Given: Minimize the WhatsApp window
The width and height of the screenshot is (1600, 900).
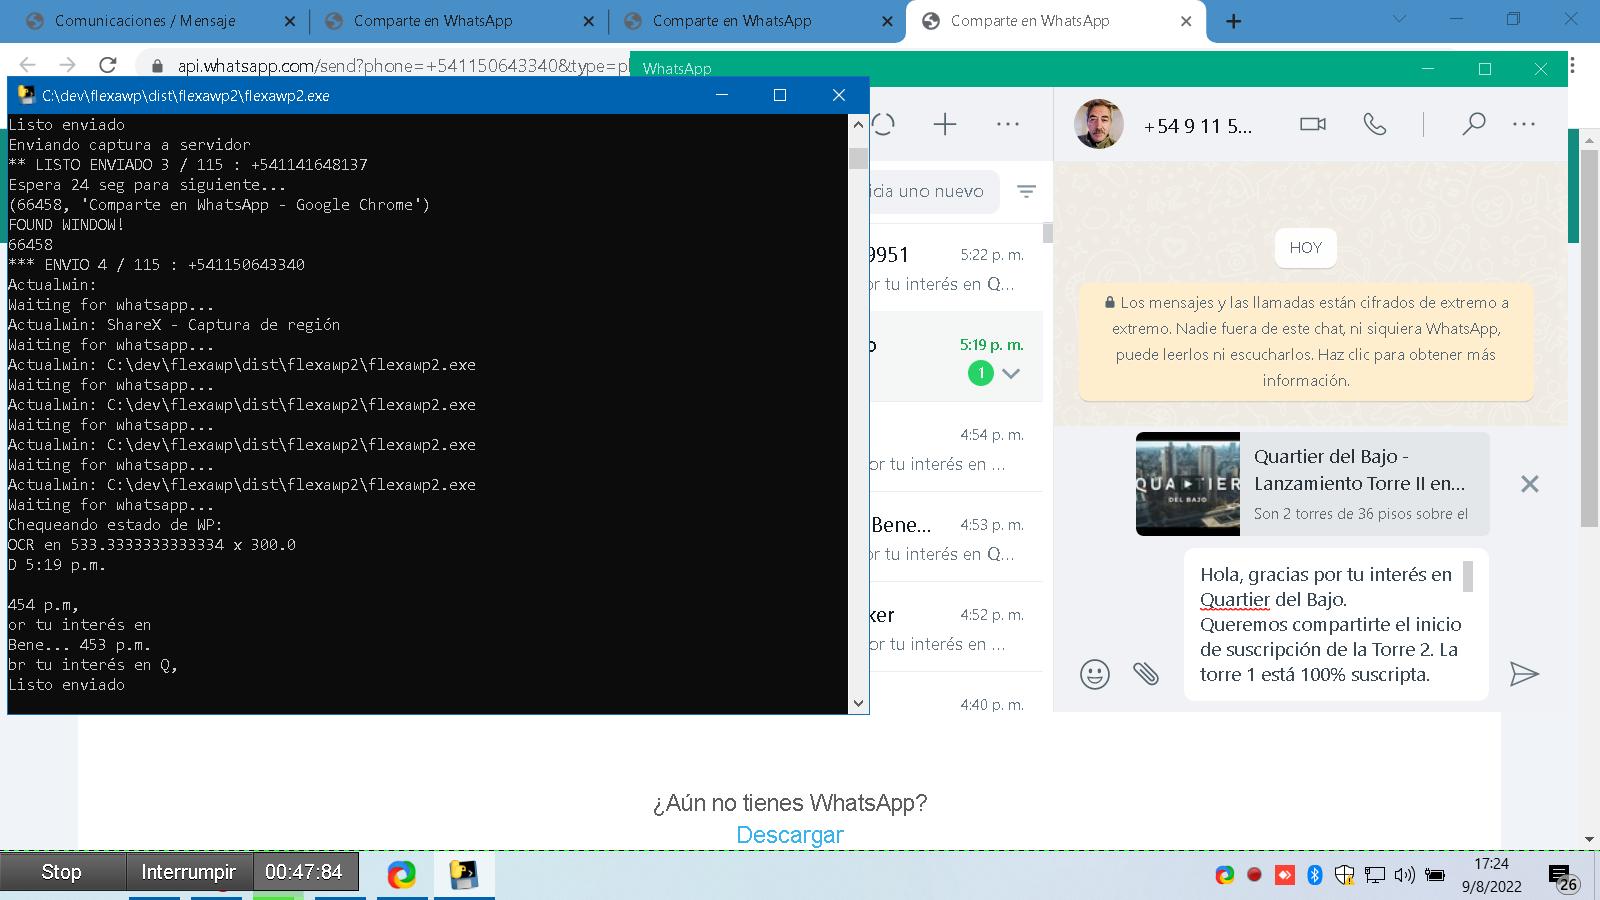Looking at the screenshot, I should 1428,68.
